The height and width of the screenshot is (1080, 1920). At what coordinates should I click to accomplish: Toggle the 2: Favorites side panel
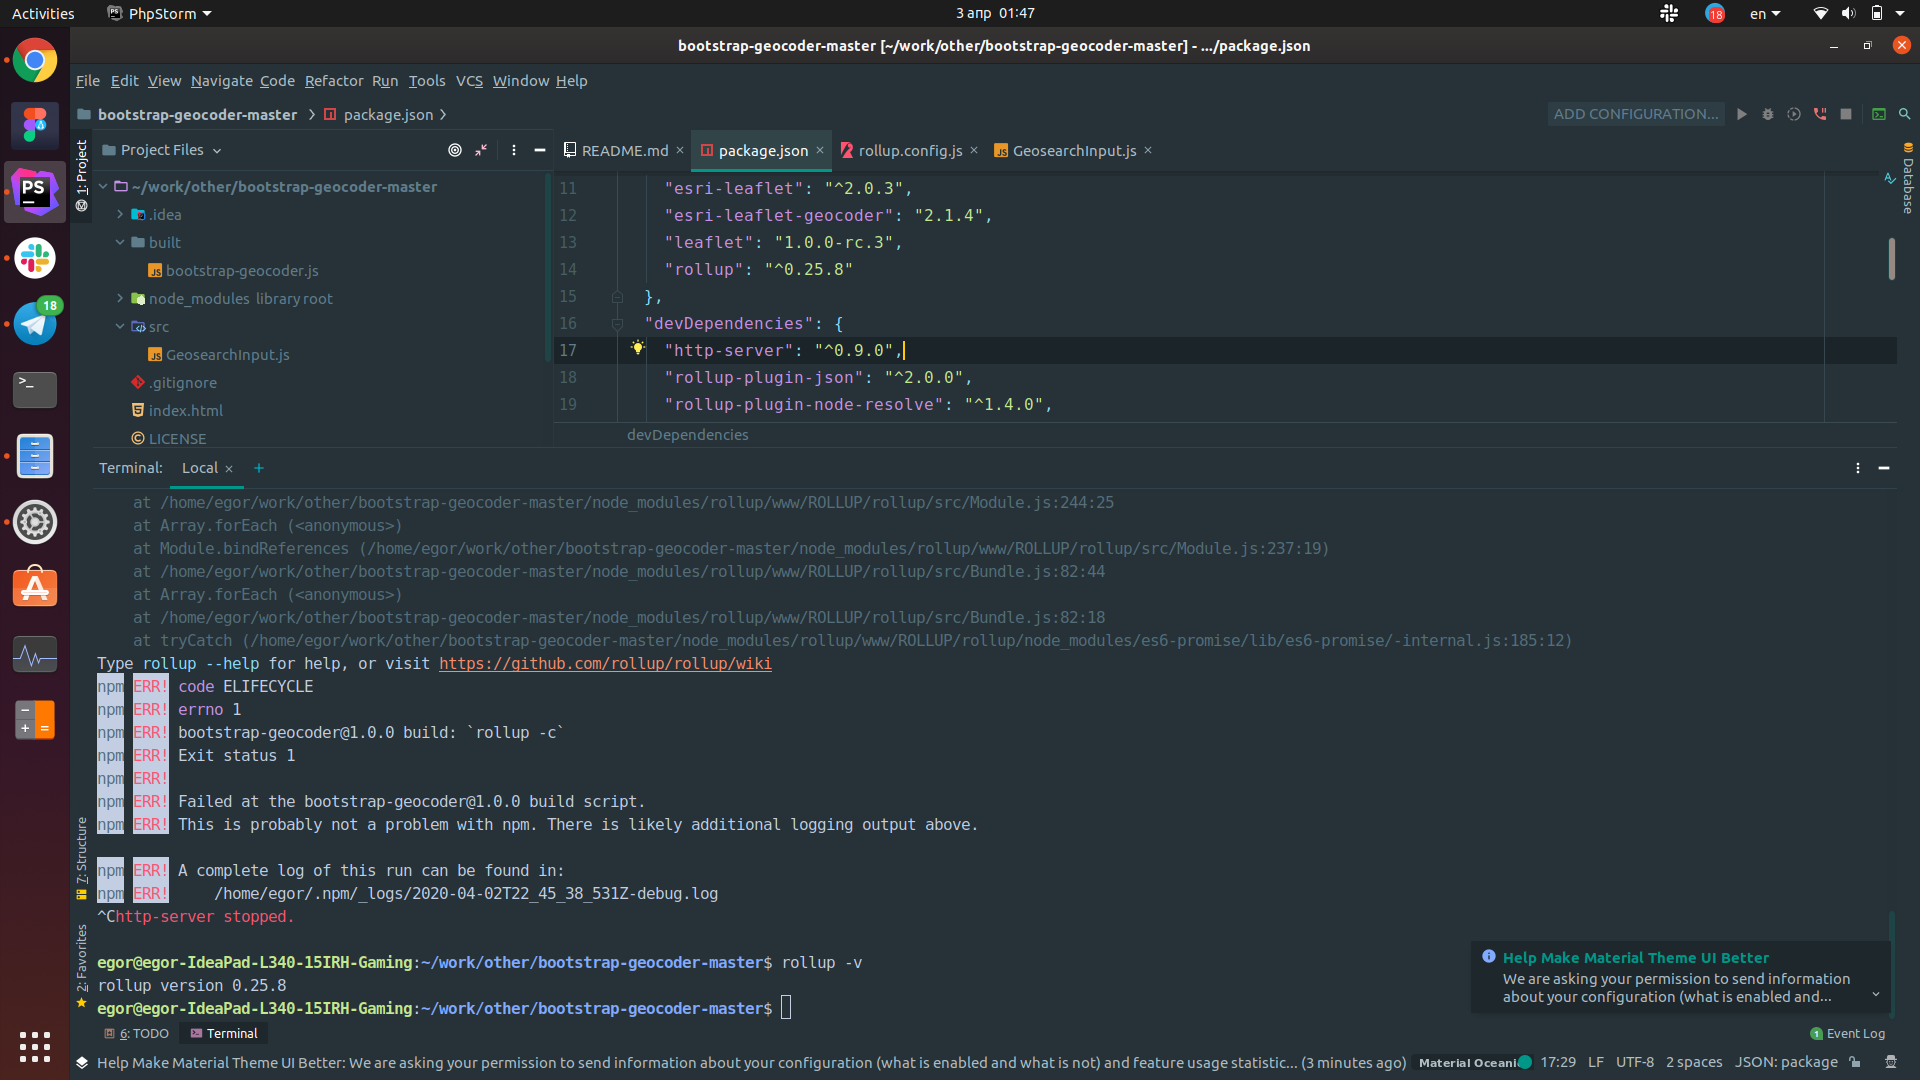[82, 965]
